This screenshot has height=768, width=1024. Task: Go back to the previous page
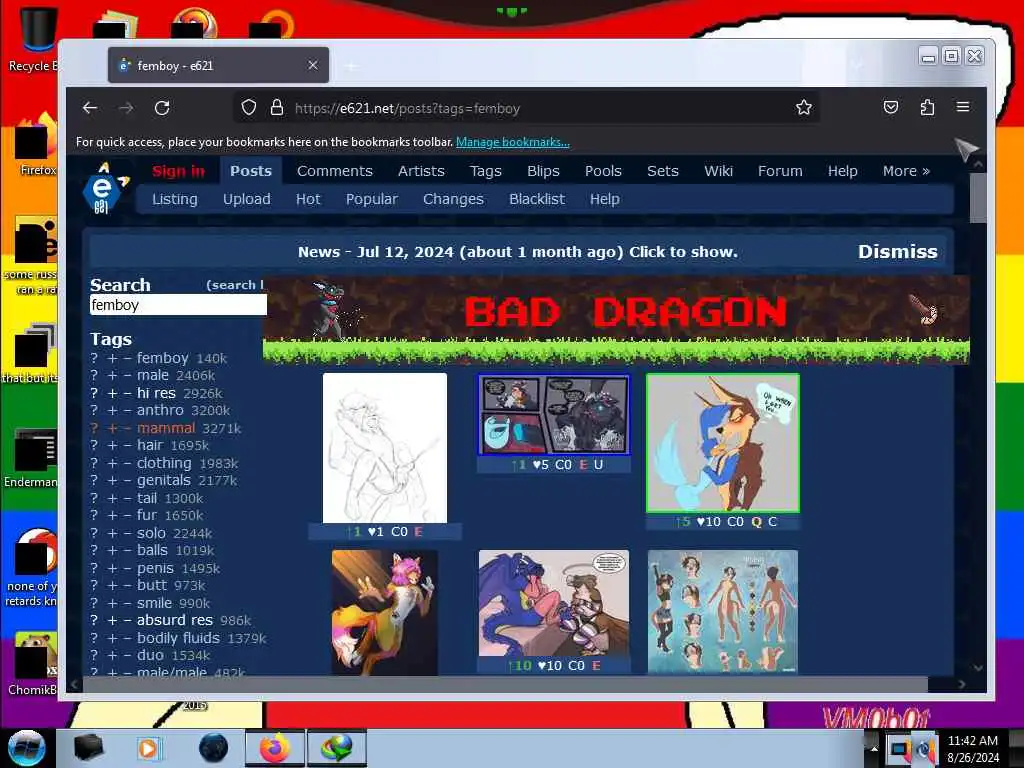(x=90, y=108)
